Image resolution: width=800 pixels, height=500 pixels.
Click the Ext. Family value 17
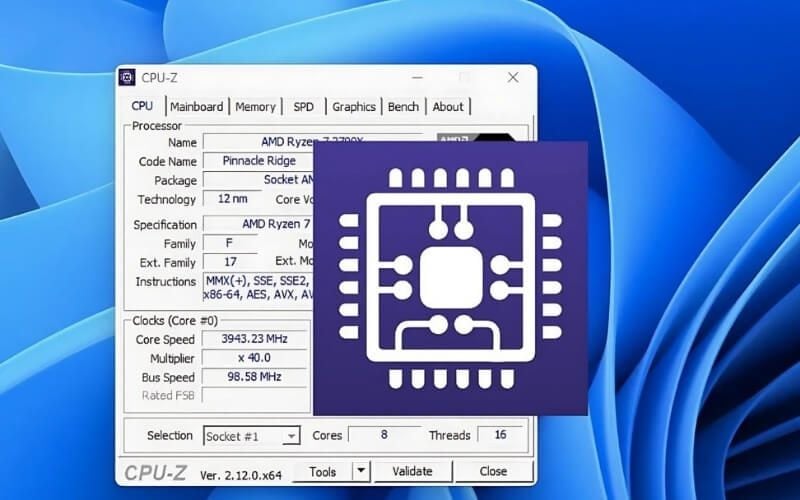(x=230, y=262)
